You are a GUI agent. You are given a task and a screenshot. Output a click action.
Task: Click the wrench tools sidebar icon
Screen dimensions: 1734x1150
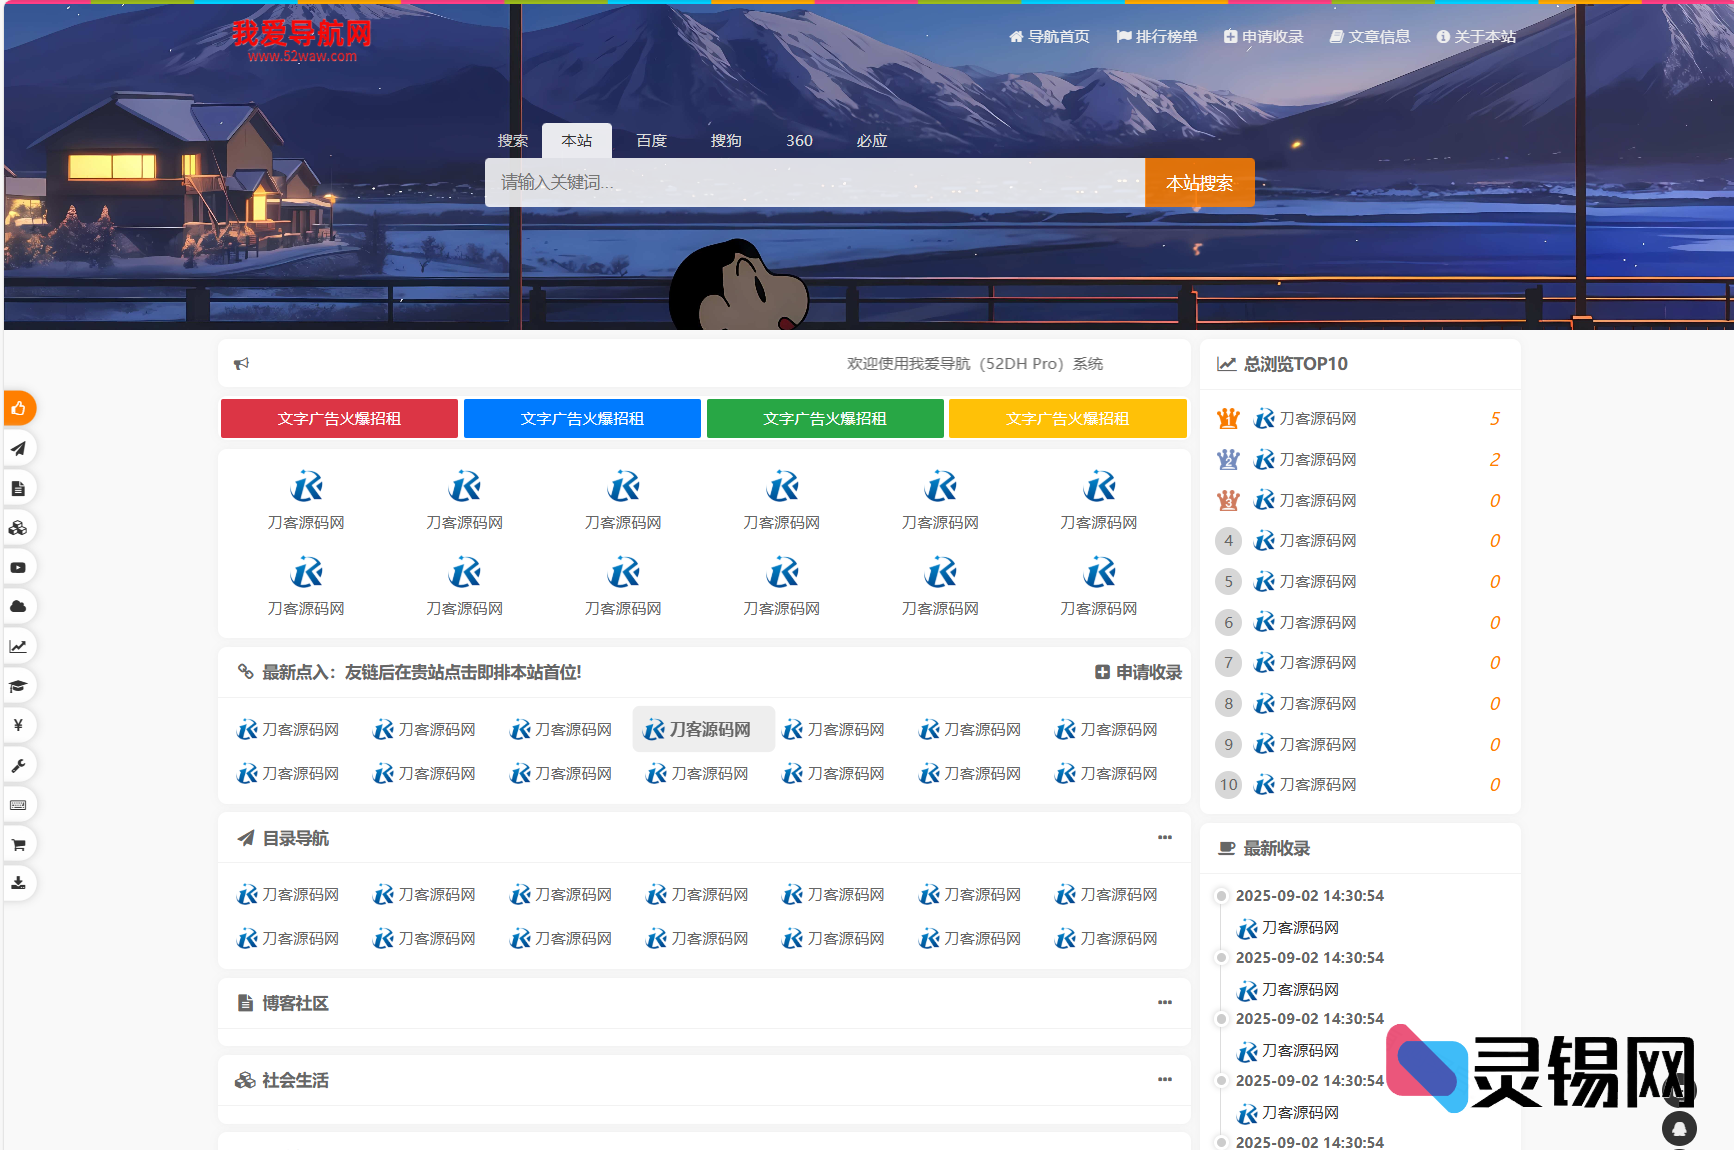coord(18,765)
